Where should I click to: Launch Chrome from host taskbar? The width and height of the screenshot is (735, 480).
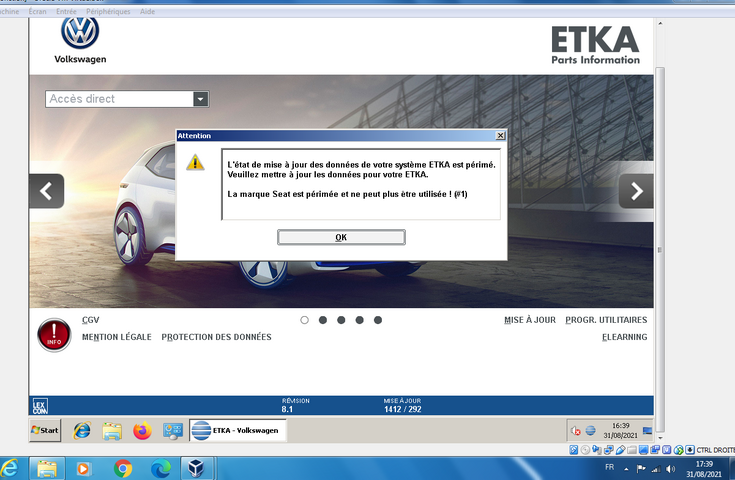123,468
